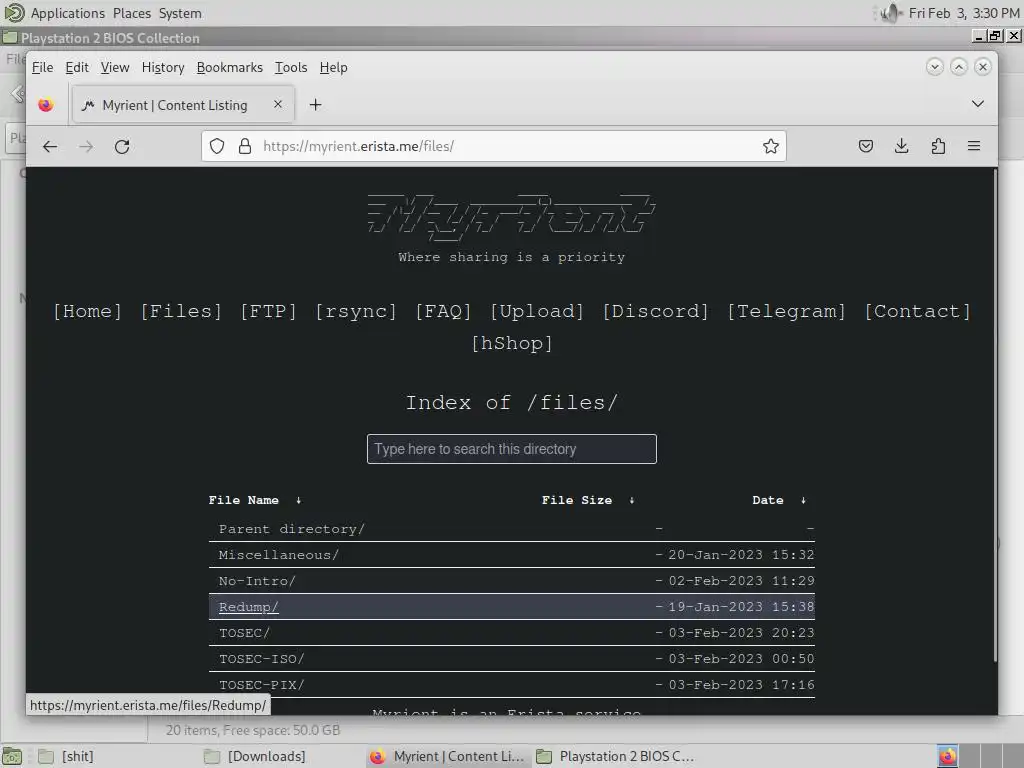Click the volume icon in system tray

pos(891,13)
